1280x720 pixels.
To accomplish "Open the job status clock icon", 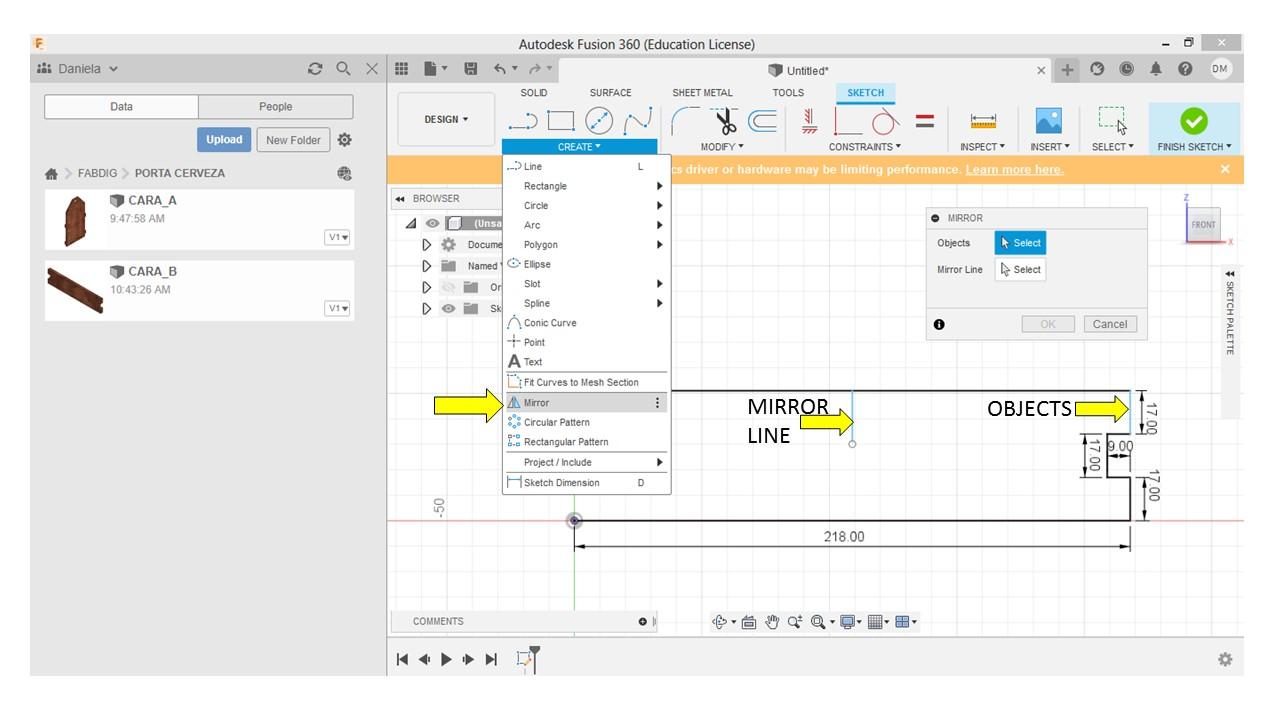I will (1127, 69).
